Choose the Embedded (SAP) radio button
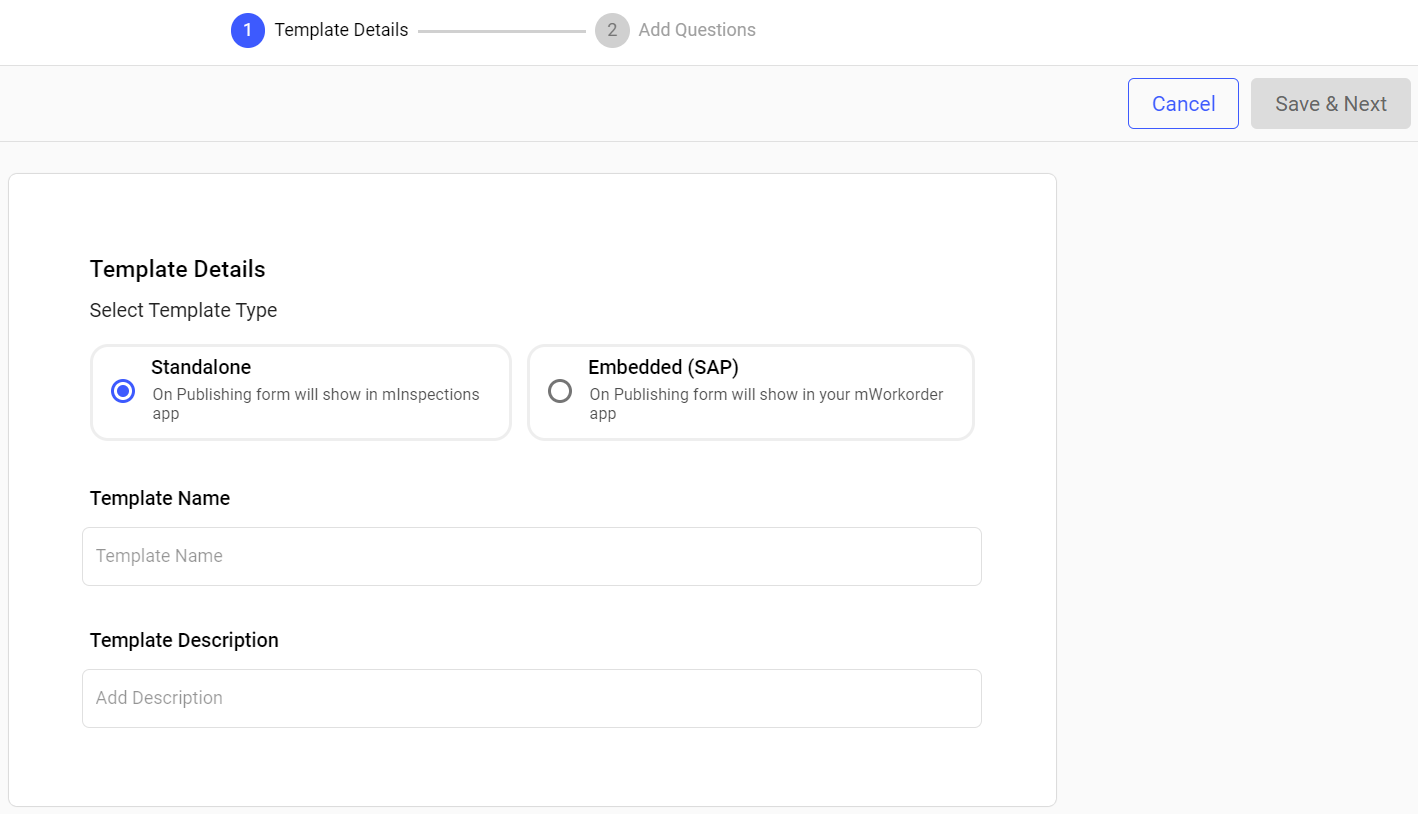Viewport: 1418px width, 814px height. [x=560, y=391]
